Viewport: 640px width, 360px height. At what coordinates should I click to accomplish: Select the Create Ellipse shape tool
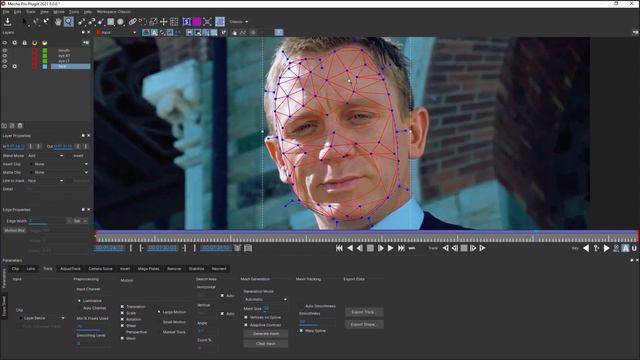121,22
